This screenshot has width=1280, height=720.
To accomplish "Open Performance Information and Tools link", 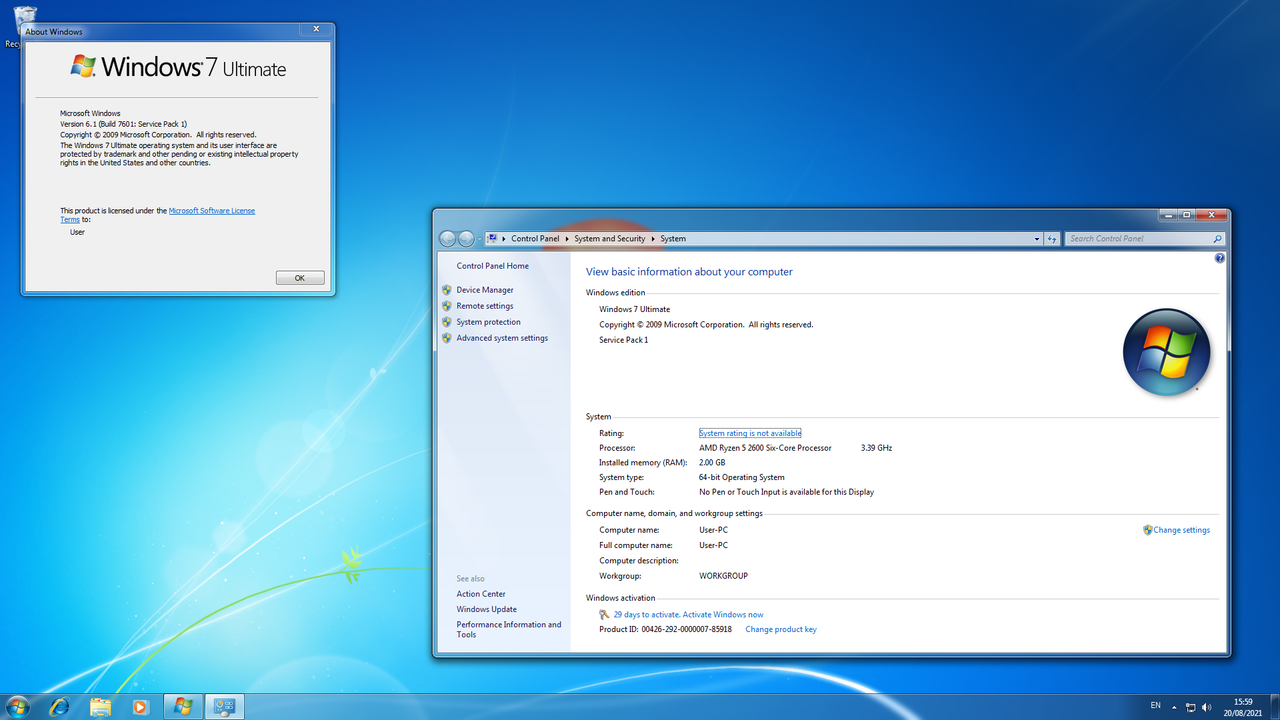I will click(509, 629).
